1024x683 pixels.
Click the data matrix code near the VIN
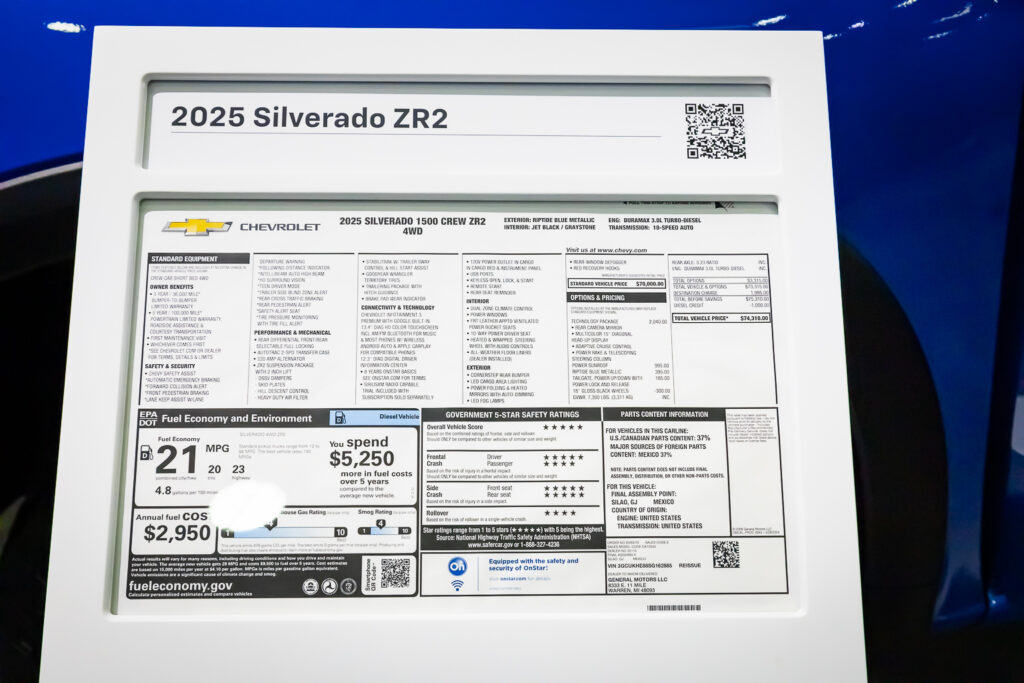(x=725, y=554)
